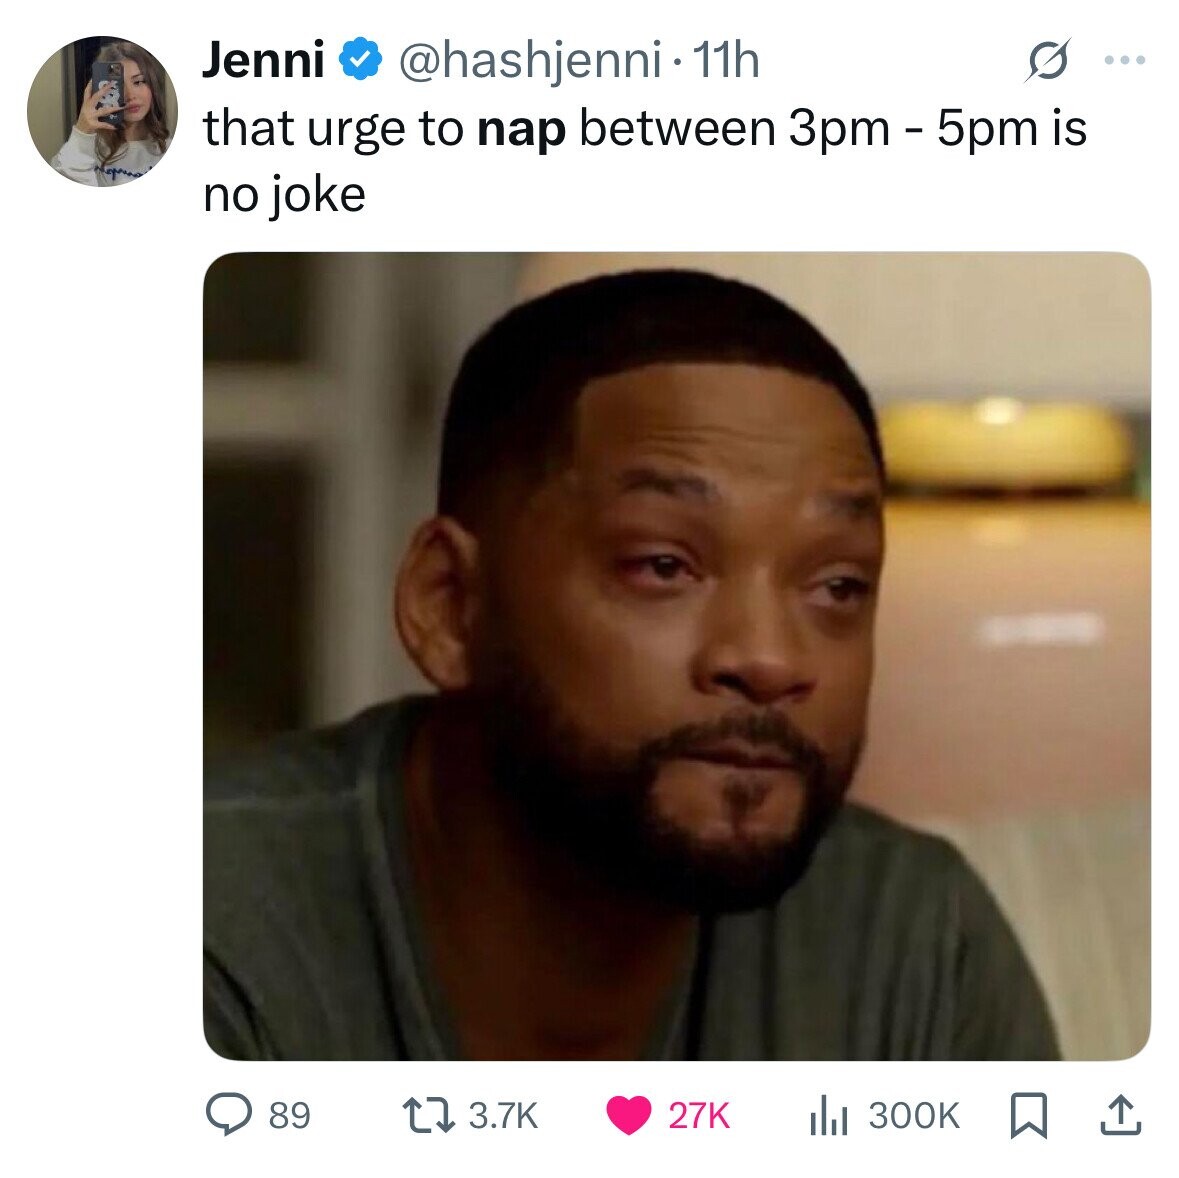This screenshot has width=1179, height=1178.
Task: Open Jenni's profile picture avatar
Action: 102,111
